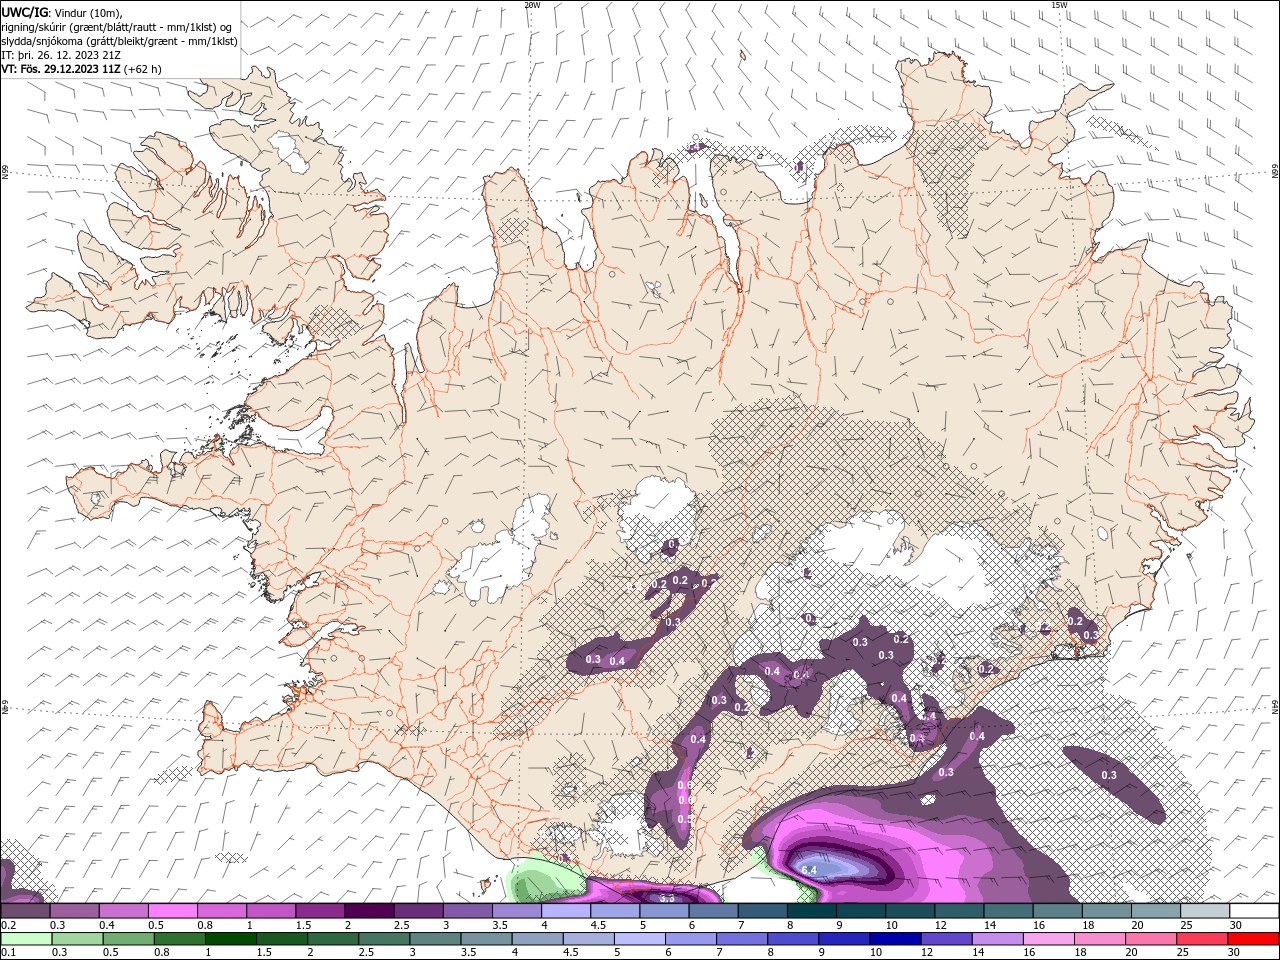Viewport: 1280px width, 960px height.
Task: Click the 2.5 value in purple legend
Action: coord(401,925)
